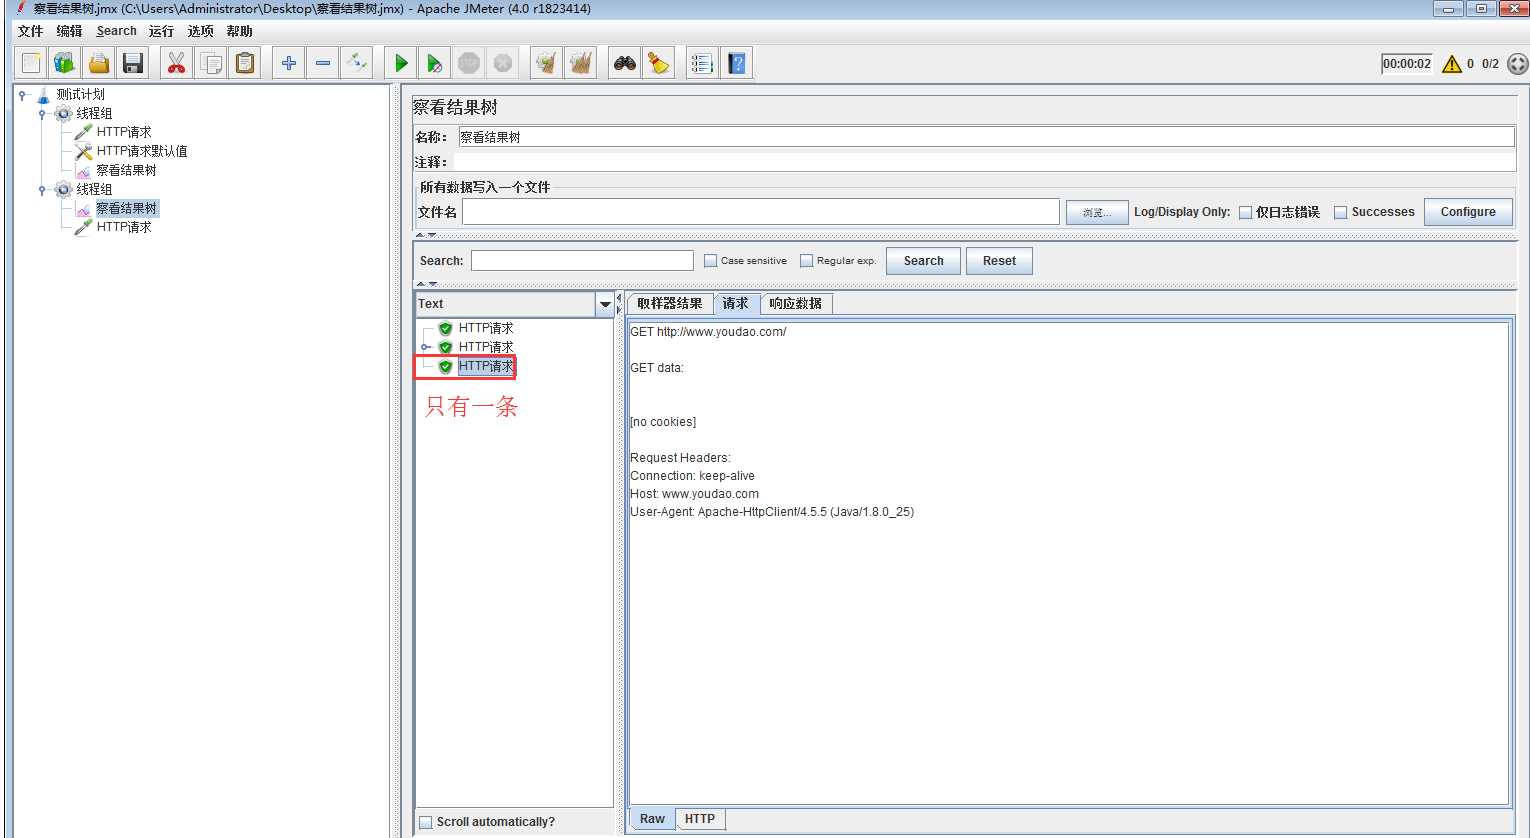Image resolution: width=1530 pixels, height=838 pixels.
Task: Open the 编辑 menu
Action: click(x=70, y=31)
